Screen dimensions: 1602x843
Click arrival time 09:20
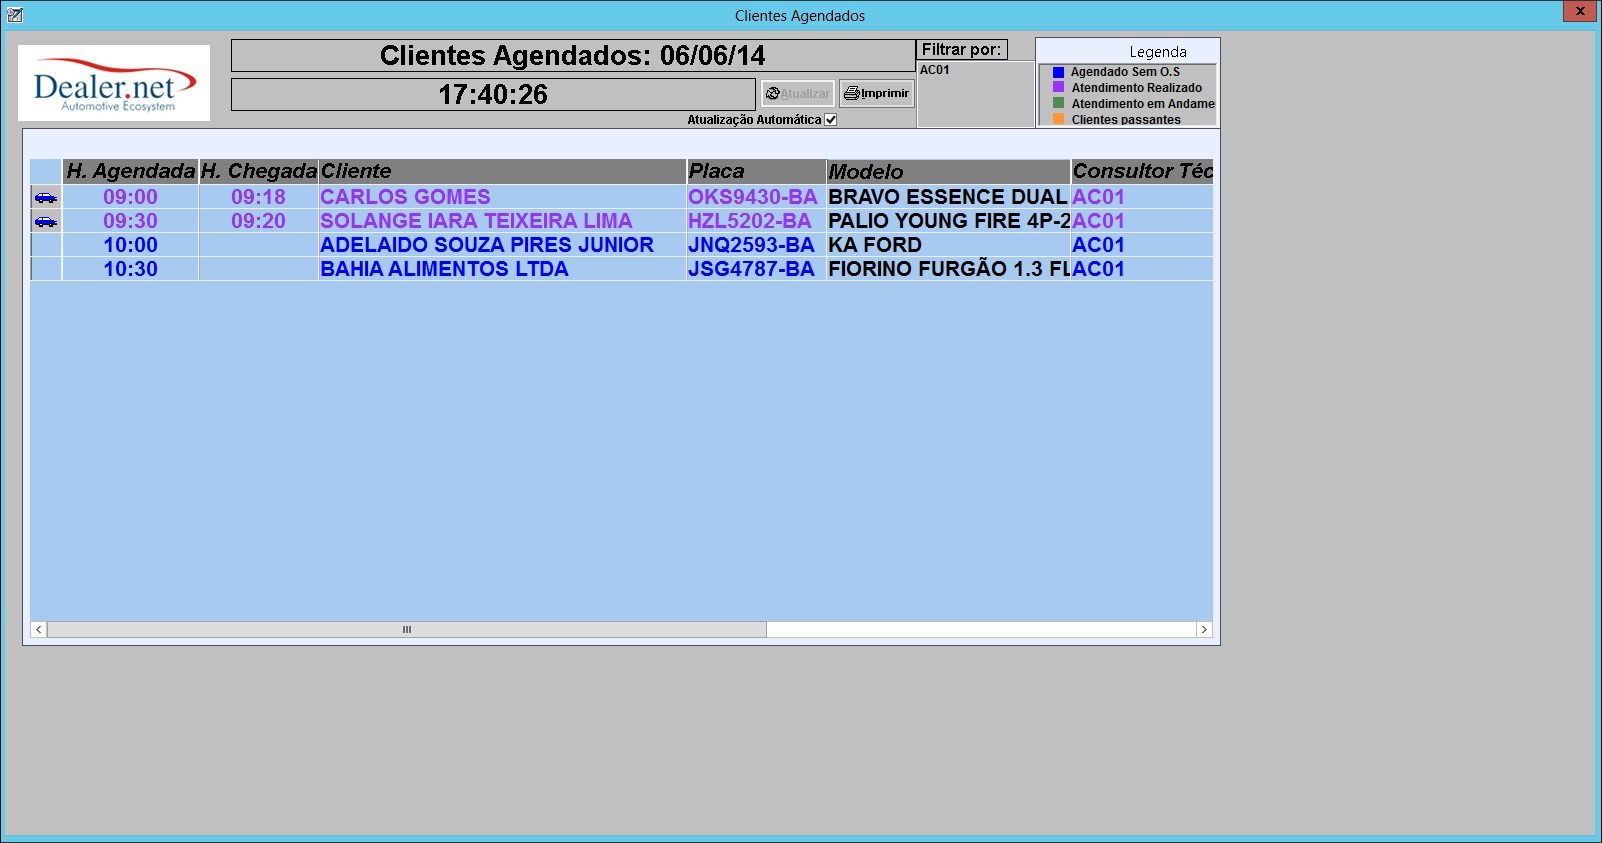(259, 221)
